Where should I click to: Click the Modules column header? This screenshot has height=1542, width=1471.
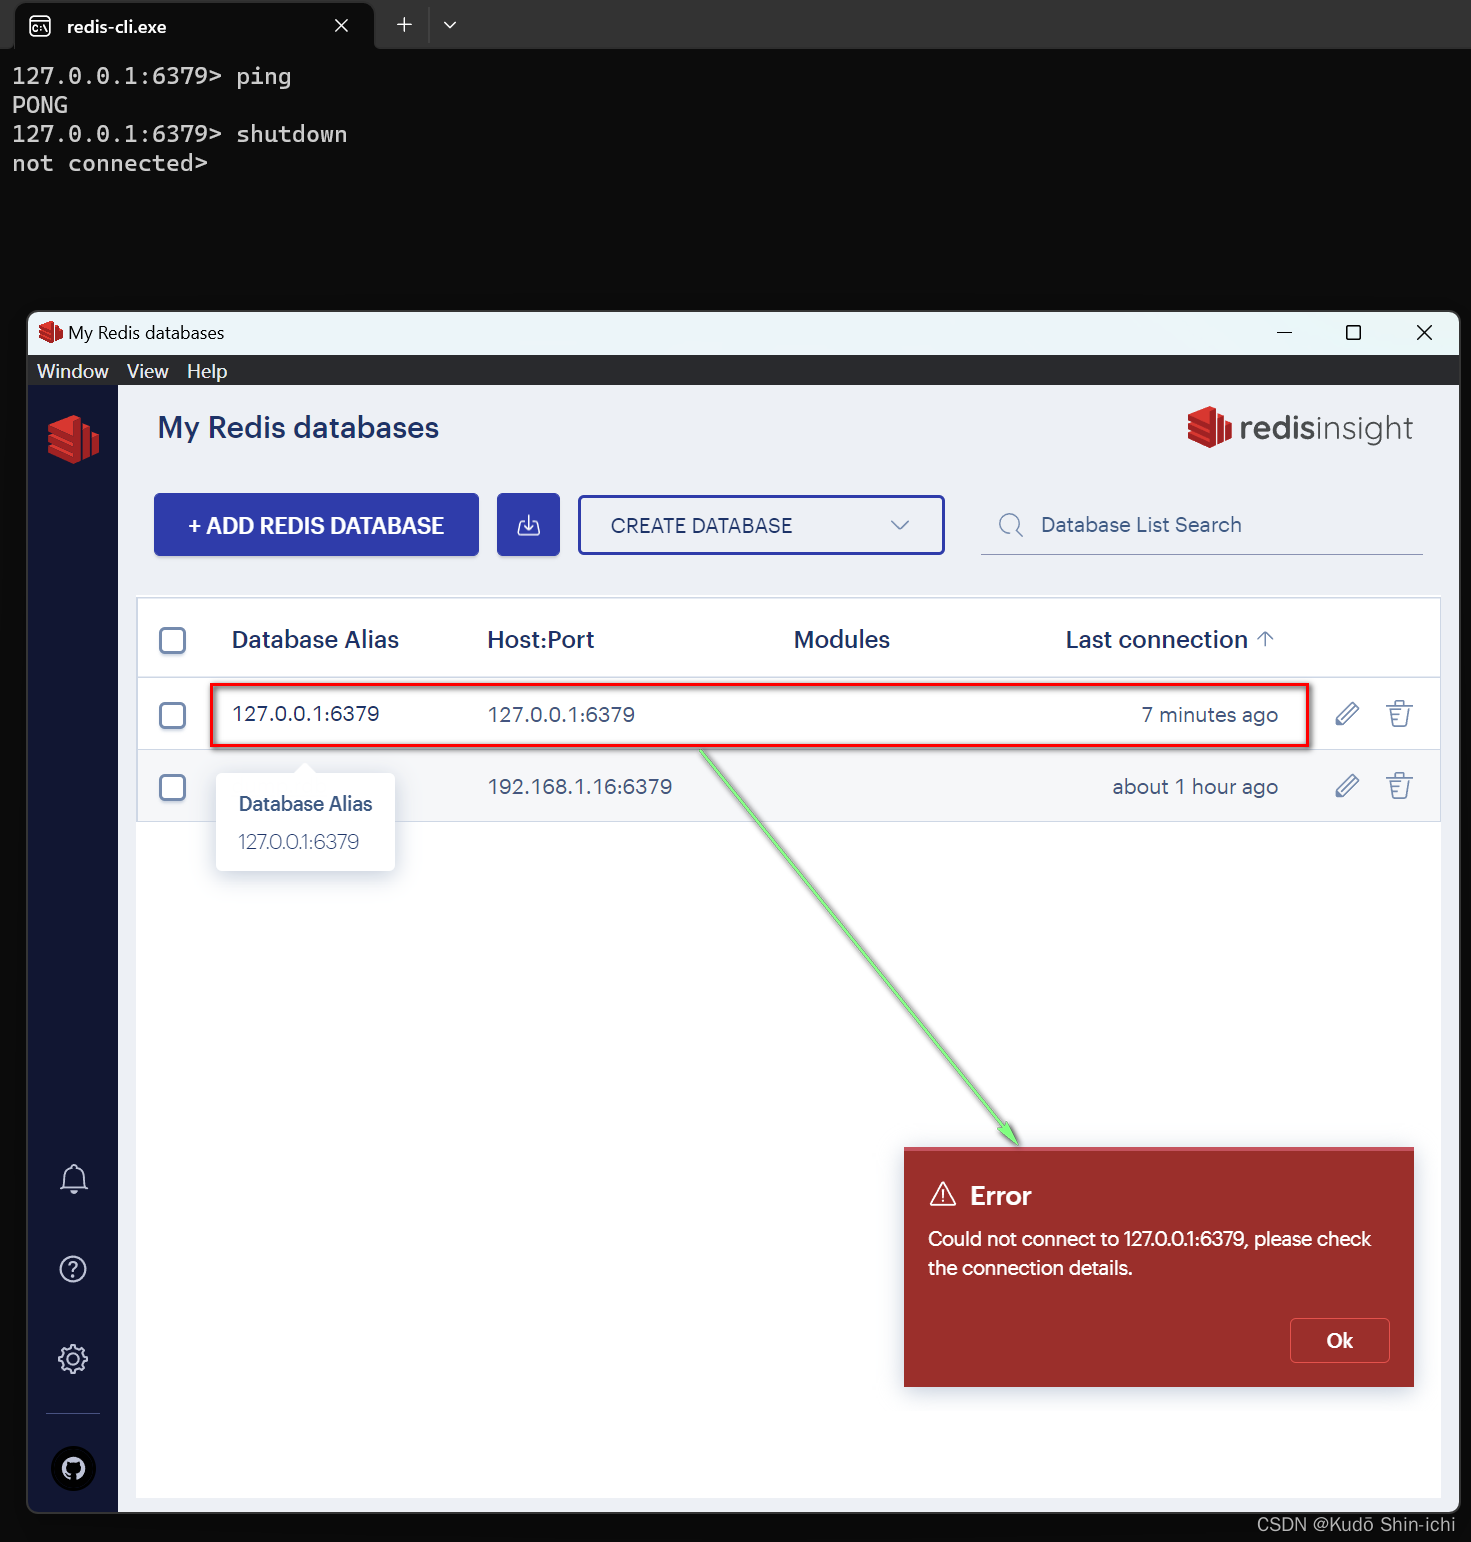[x=842, y=640]
